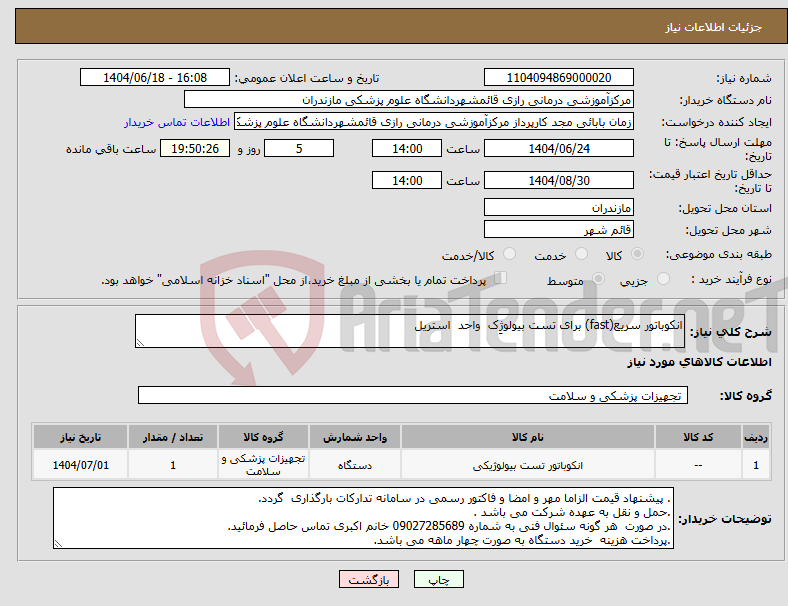The width and height of the screenshot is (788, 606).
Task: Click the validity hour field next to 1404/08/30
Action: point(407,180)
